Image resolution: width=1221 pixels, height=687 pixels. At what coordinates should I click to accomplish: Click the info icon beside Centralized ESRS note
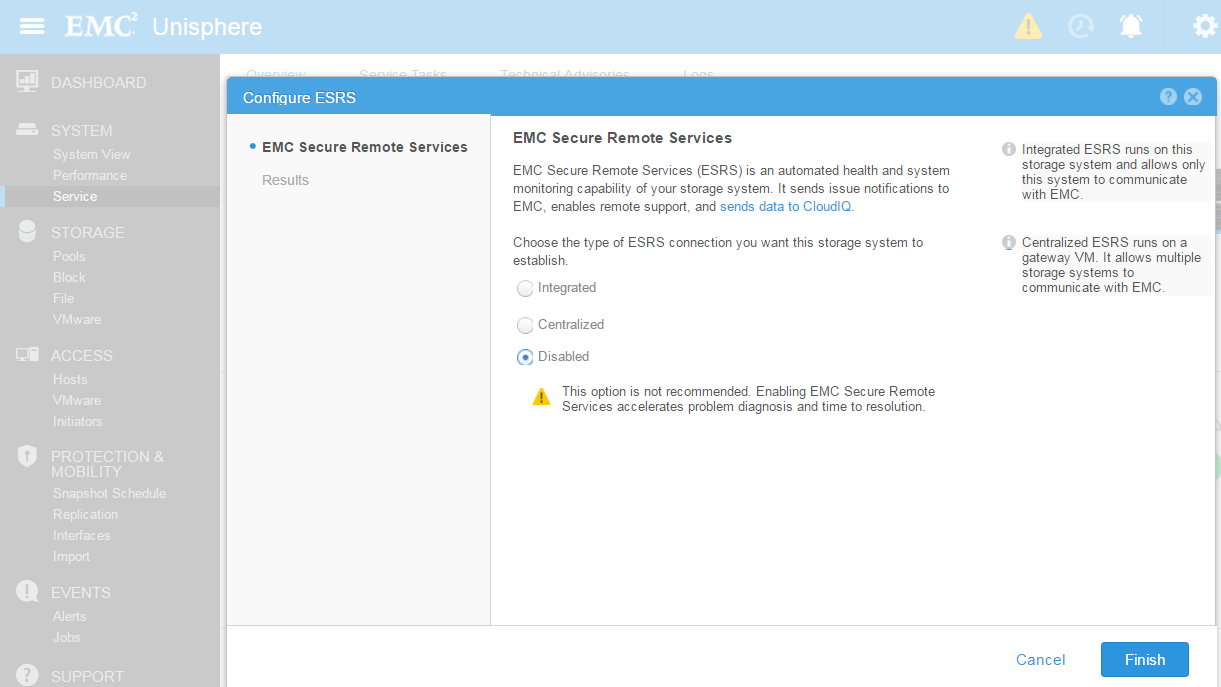1009,243
